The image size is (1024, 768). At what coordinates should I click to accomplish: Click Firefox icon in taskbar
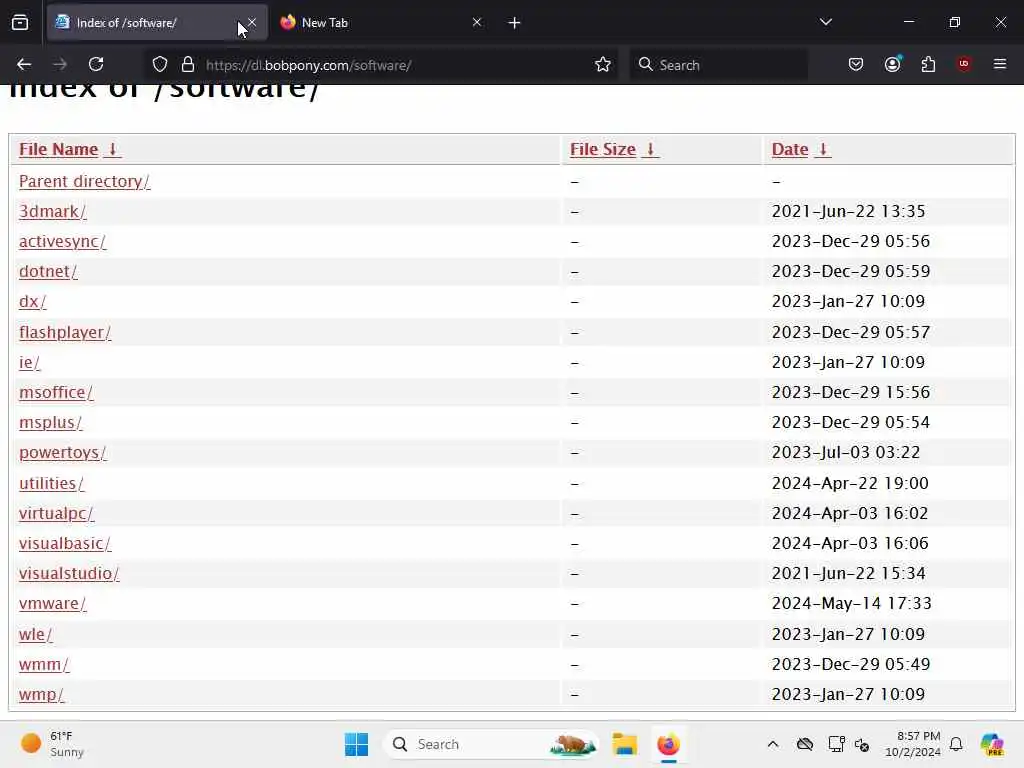coord(668,744)
